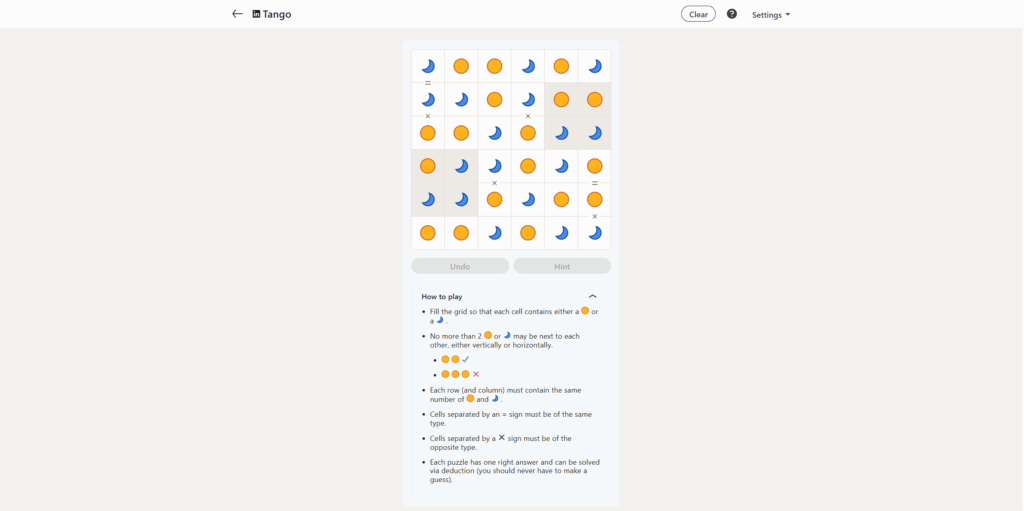Toggle the shaded sun in row four, column one
This screenshot has width=1024, height=511.
click(x=428, y=166)
